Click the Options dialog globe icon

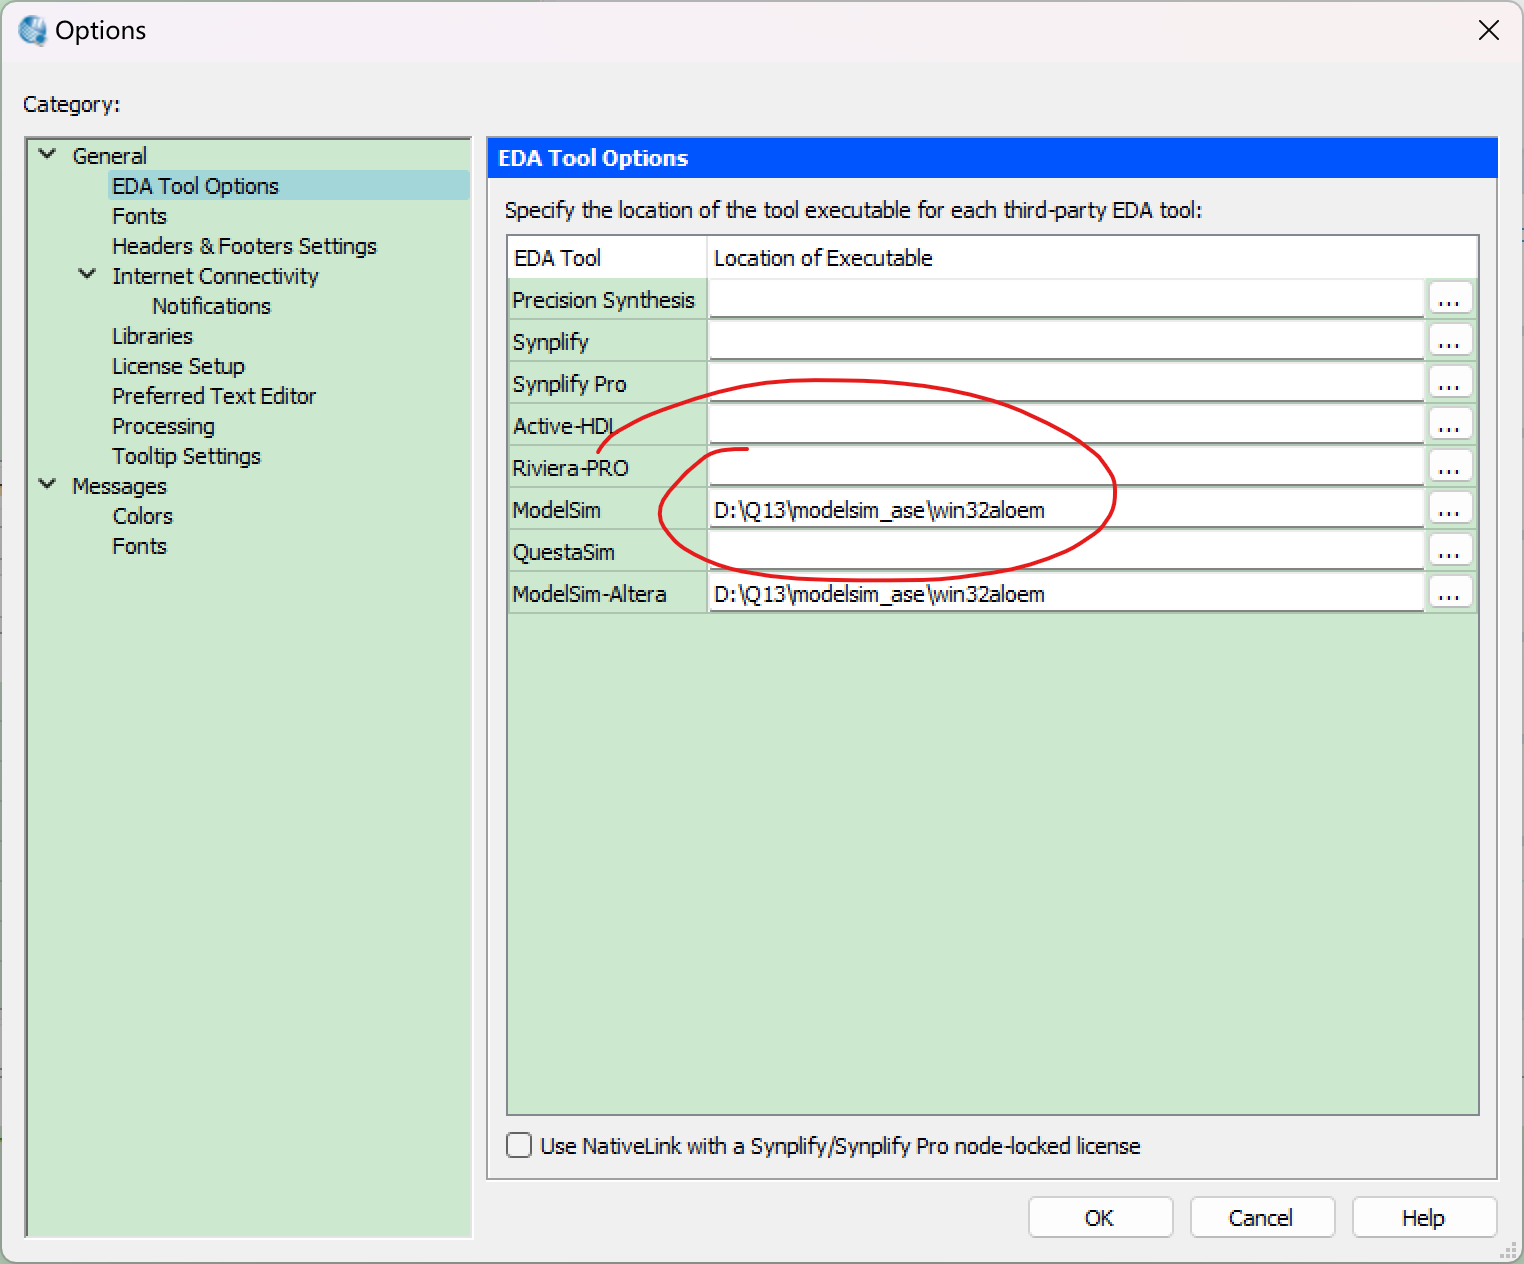32,31
